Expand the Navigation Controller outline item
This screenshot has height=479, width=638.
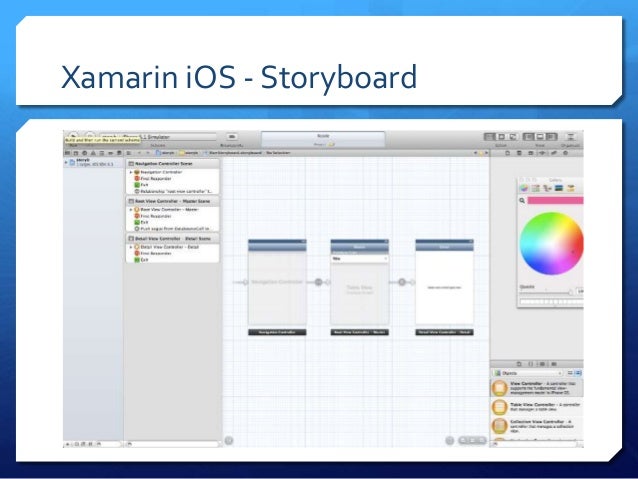pos(131,172)
